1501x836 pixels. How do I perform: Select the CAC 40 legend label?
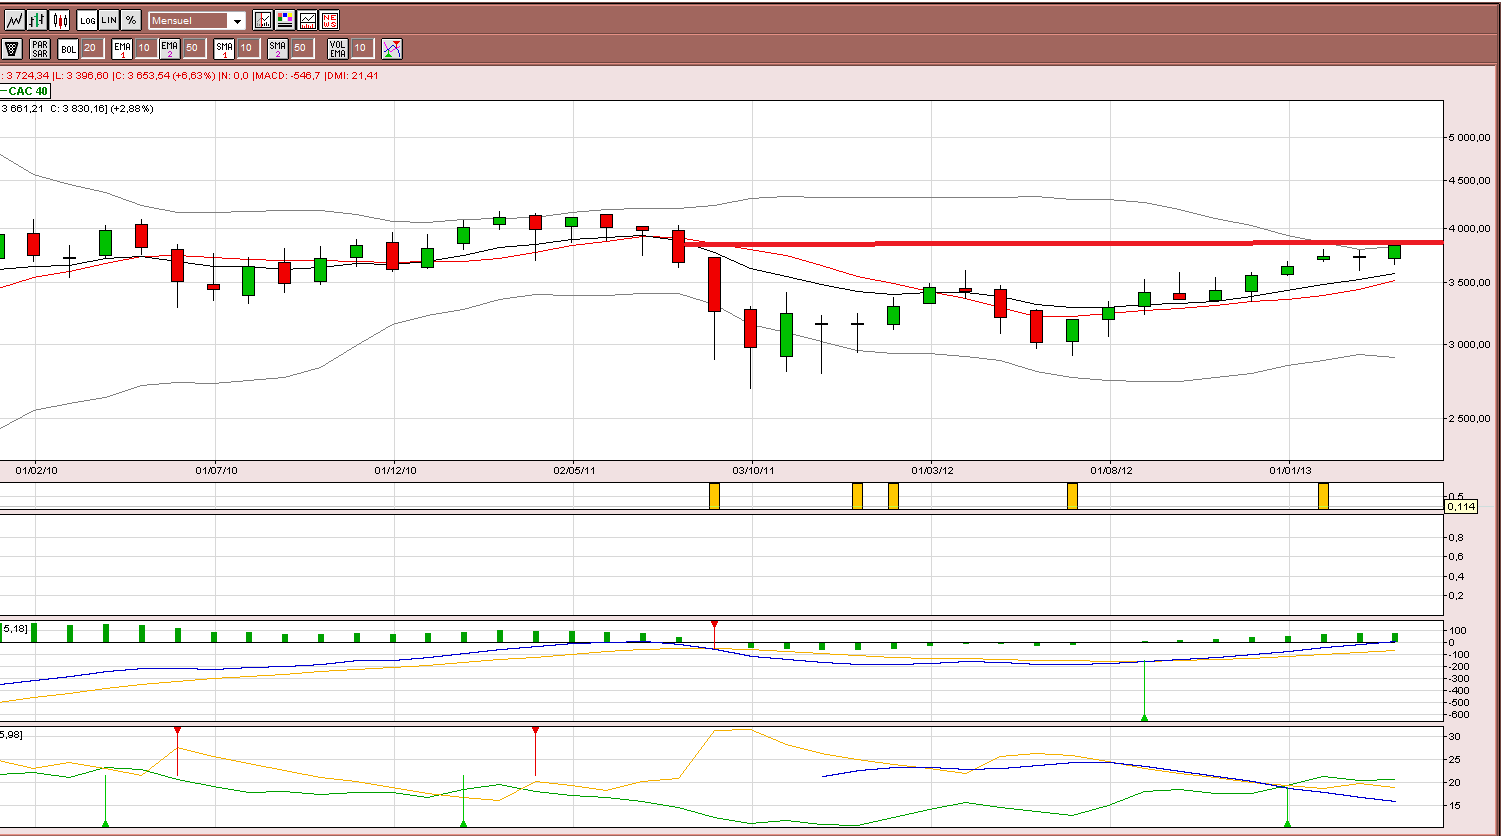pyautogui.click(x=27, y=91)
